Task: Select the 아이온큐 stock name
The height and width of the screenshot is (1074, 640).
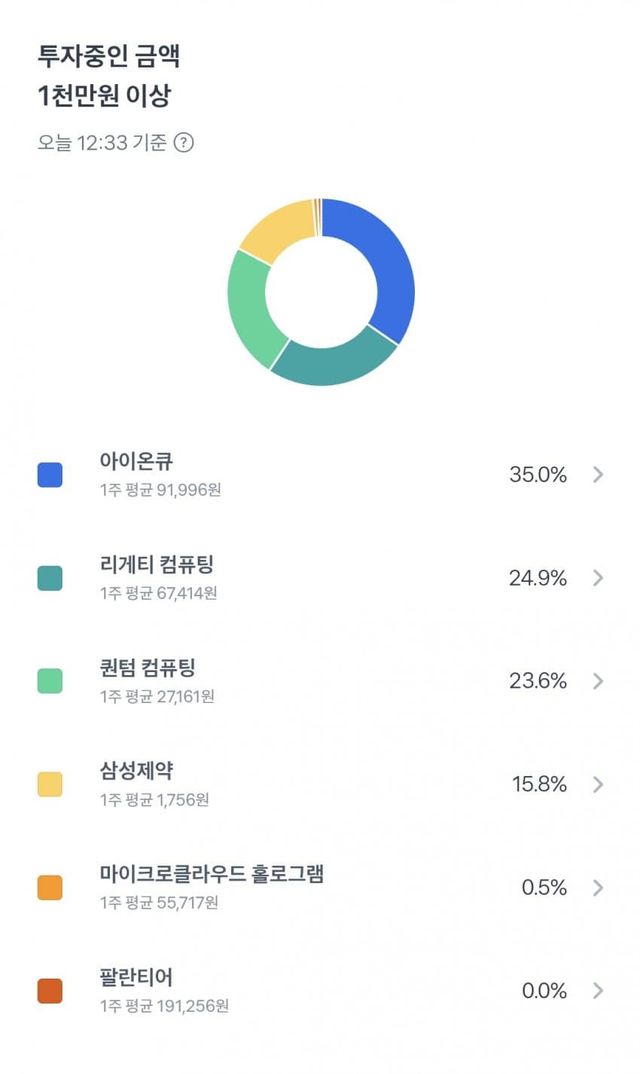Action: click(x=137, y=462)
